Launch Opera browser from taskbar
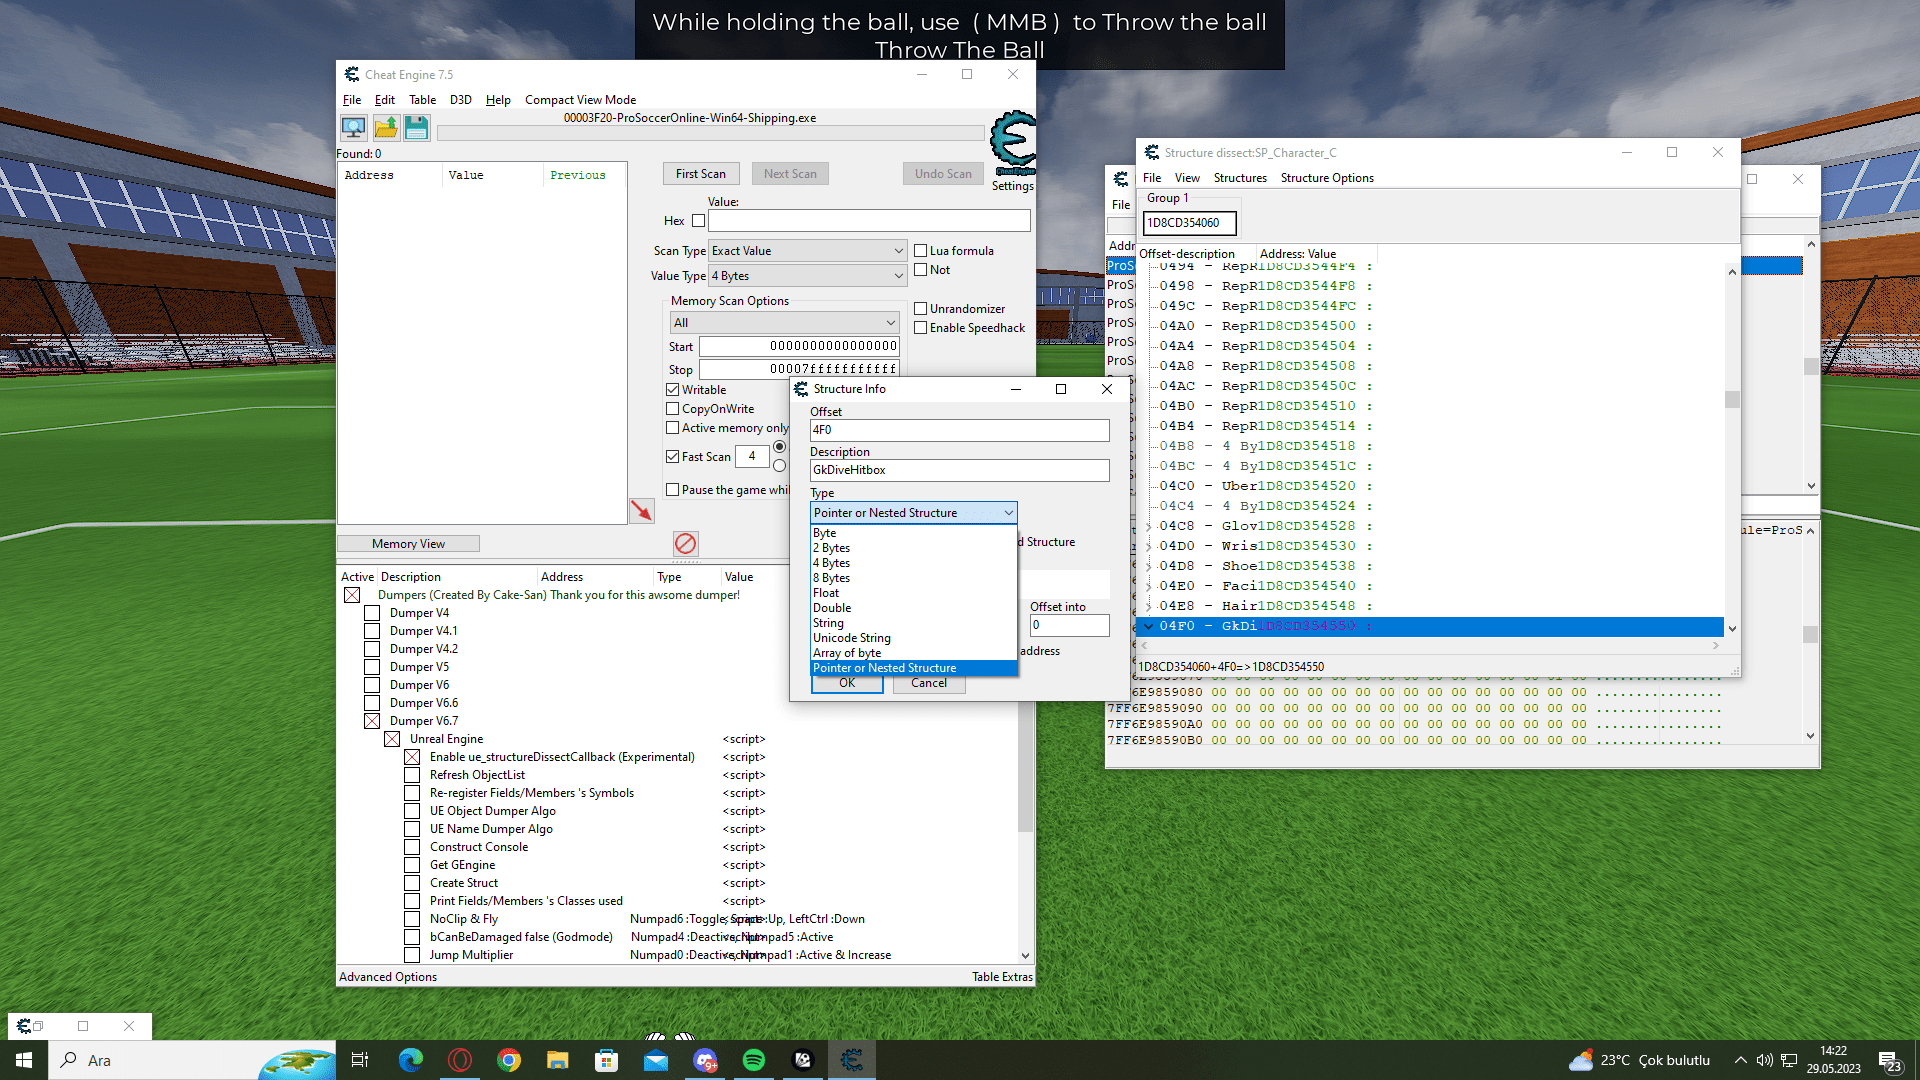The width and height of the screenshot is (1920, 1080). click(x=460, y=1060)
